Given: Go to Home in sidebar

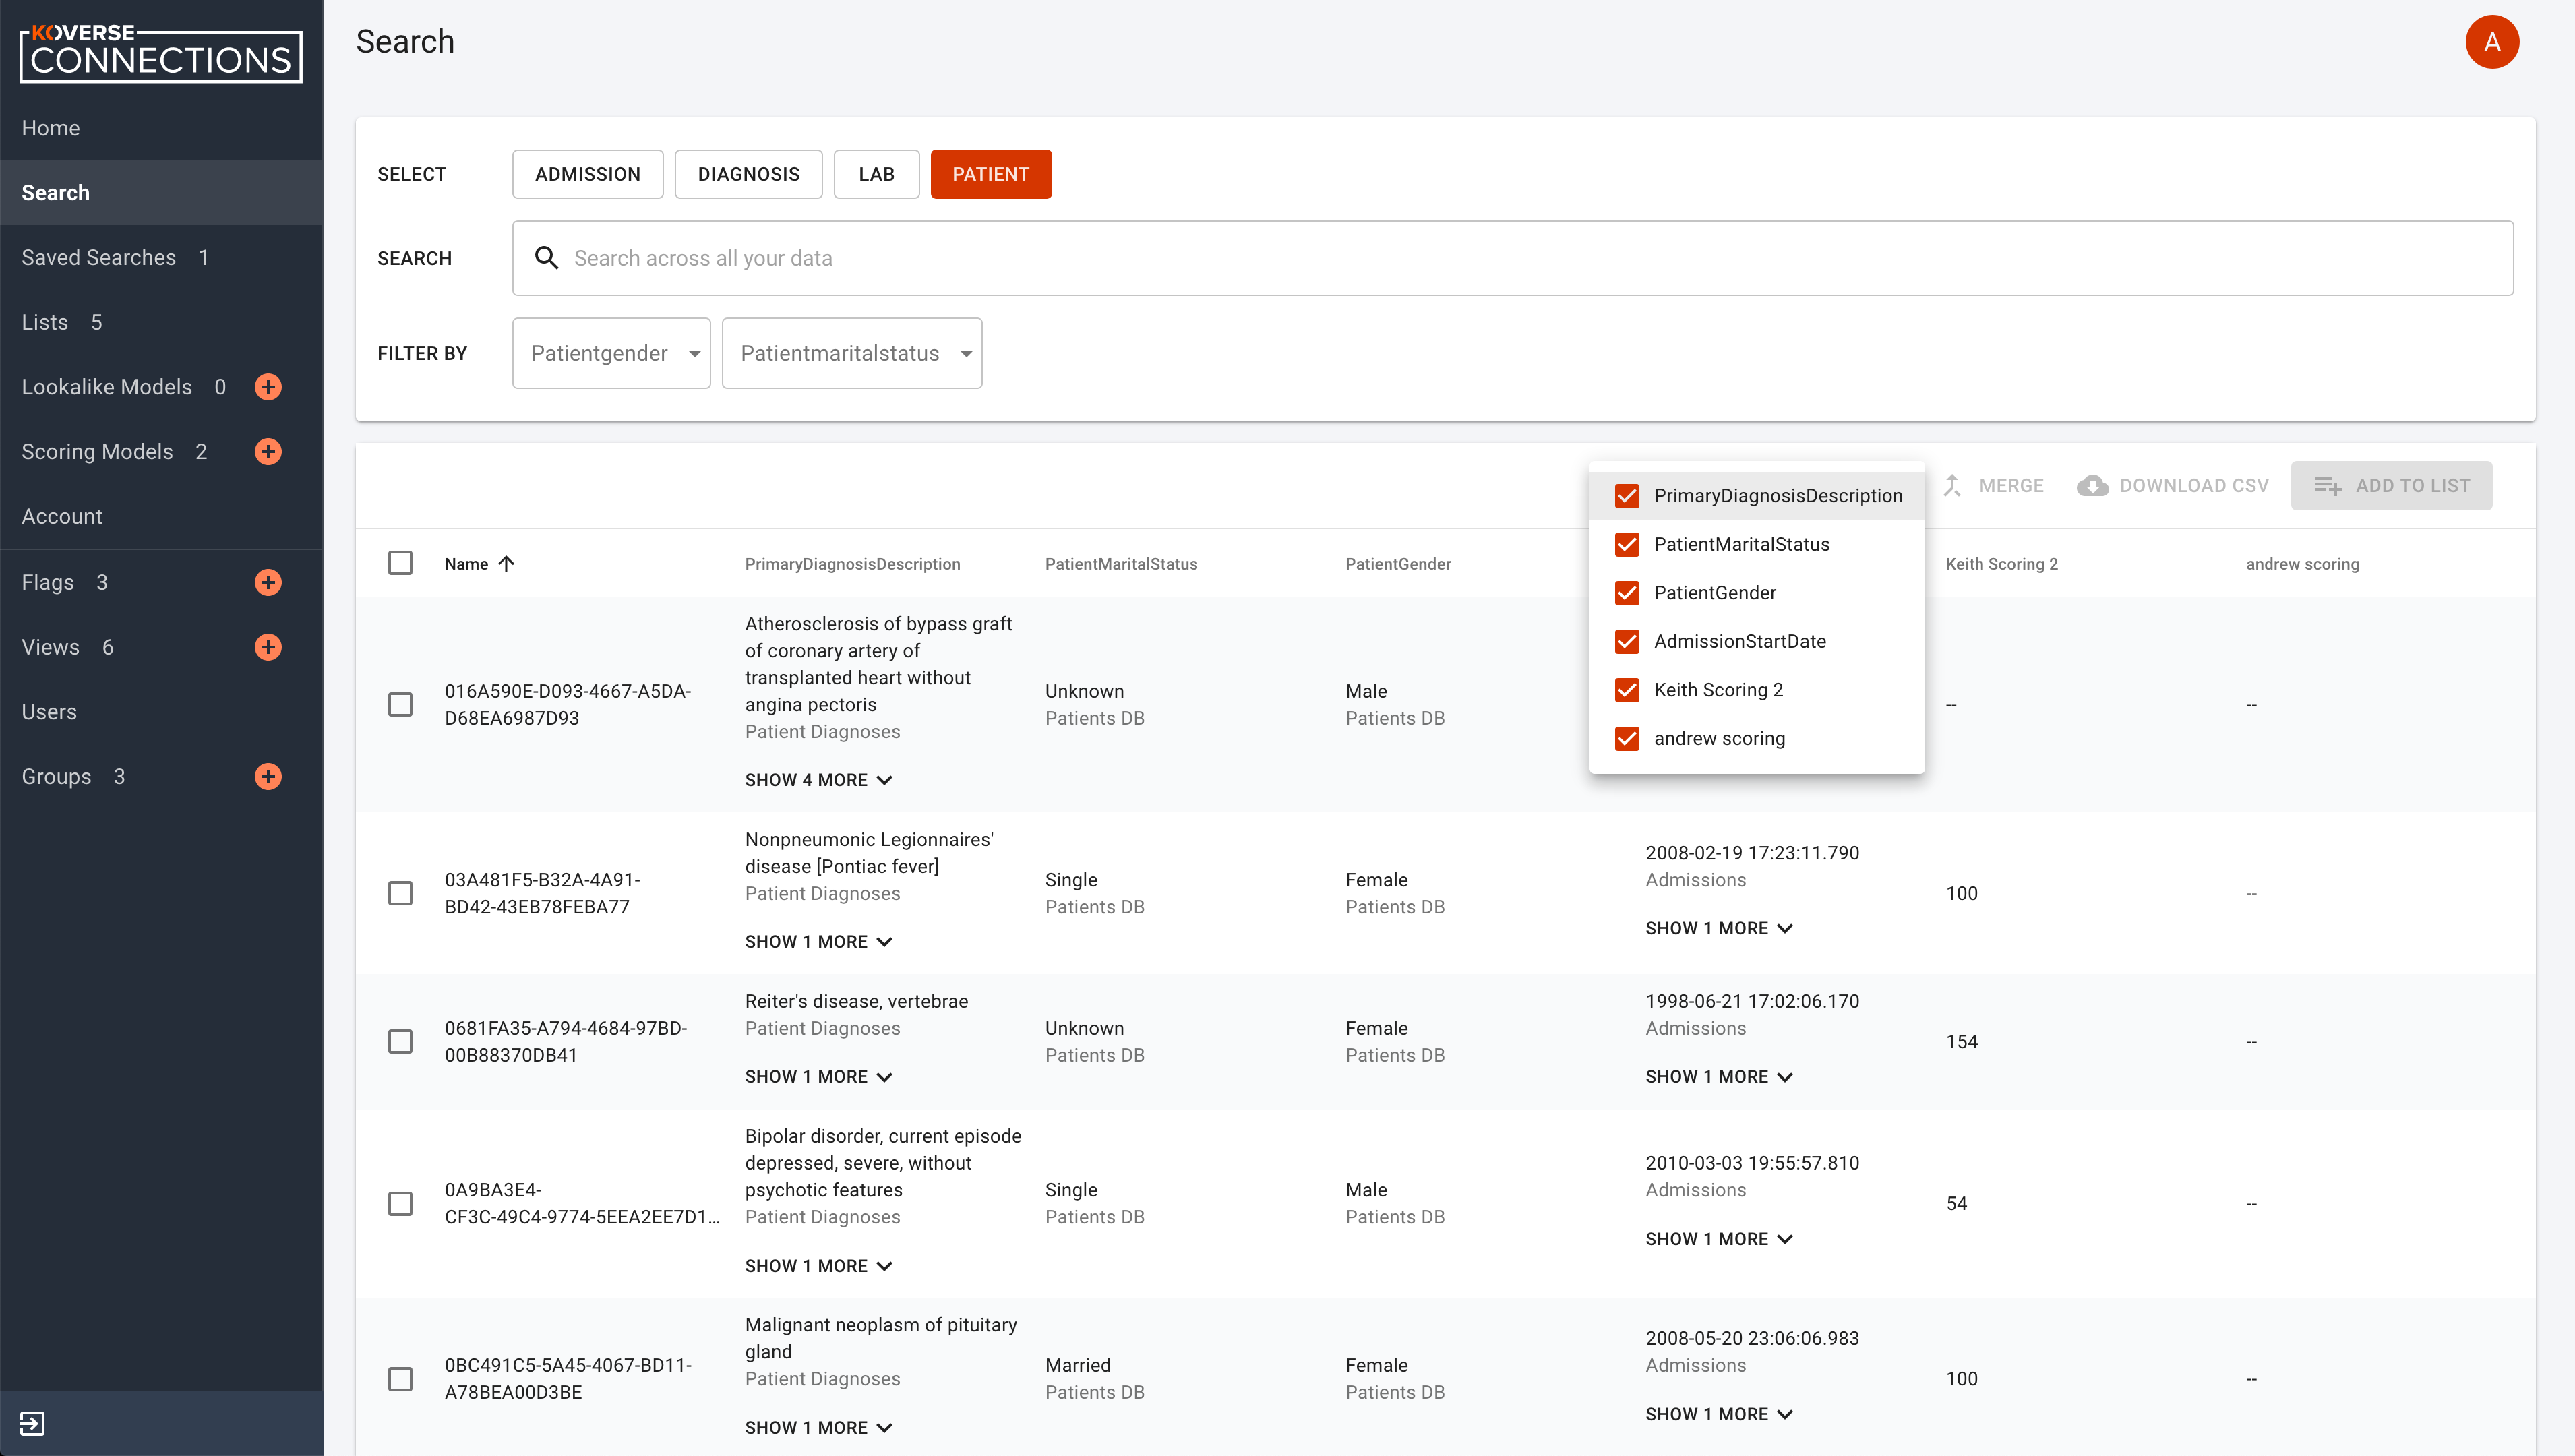Looking at the screenshot, I should click(161, 128).
